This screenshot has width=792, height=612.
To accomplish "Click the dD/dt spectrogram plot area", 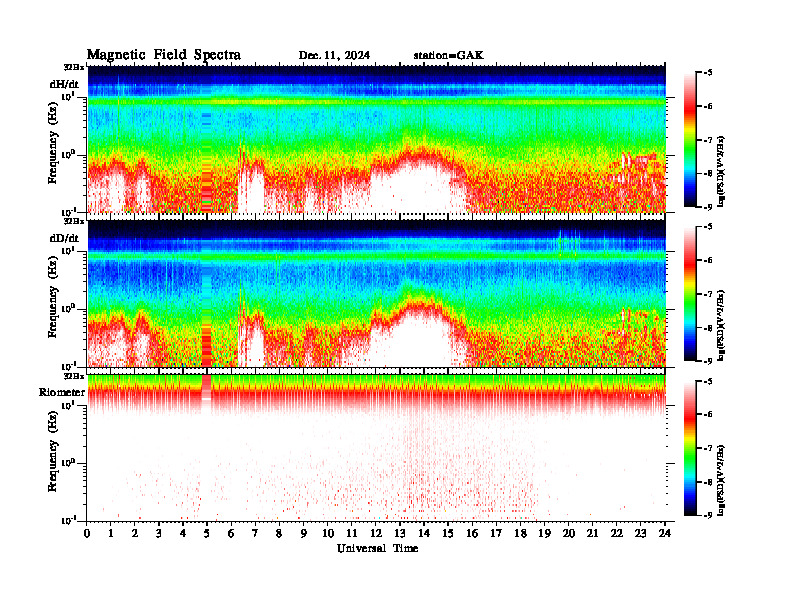I will tap(376, 293).
